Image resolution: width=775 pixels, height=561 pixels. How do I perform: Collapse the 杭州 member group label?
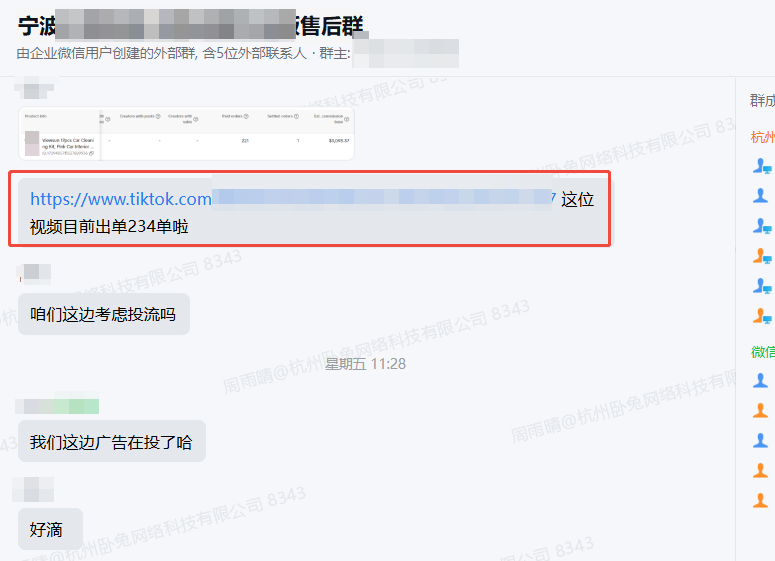(x=763, y=137)
